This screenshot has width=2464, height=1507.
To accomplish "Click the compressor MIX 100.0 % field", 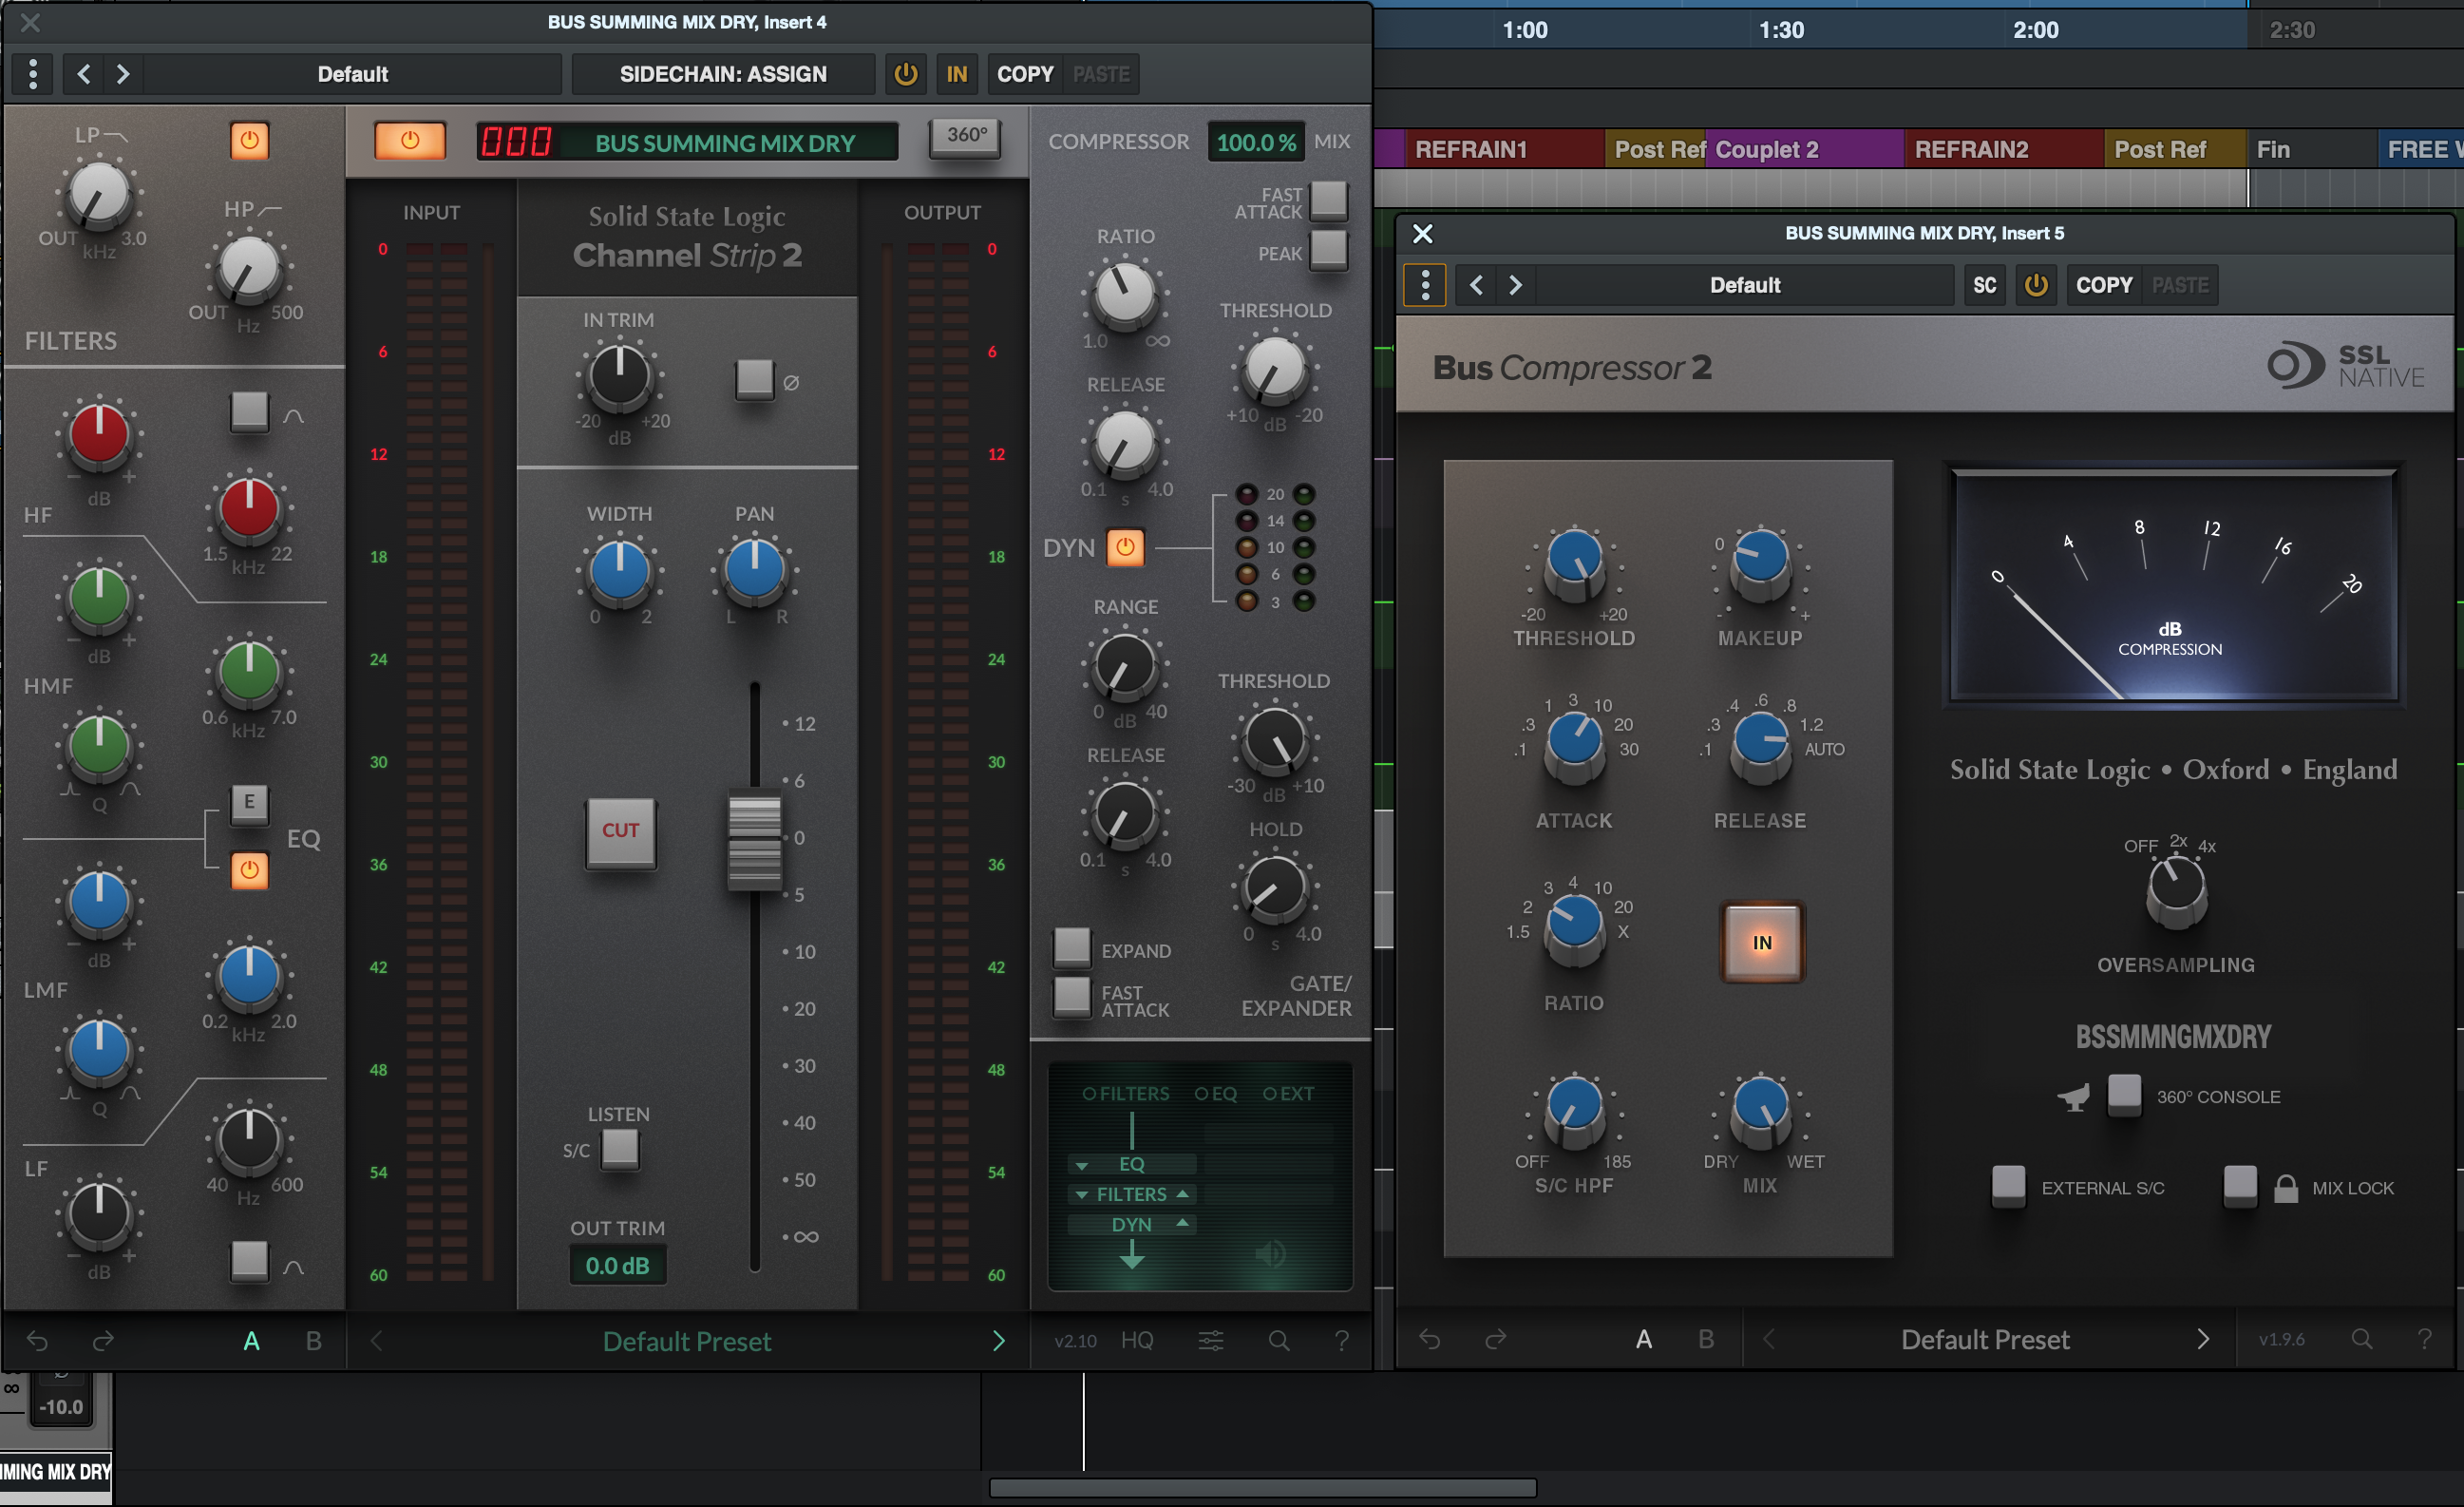I will 1255,142.
